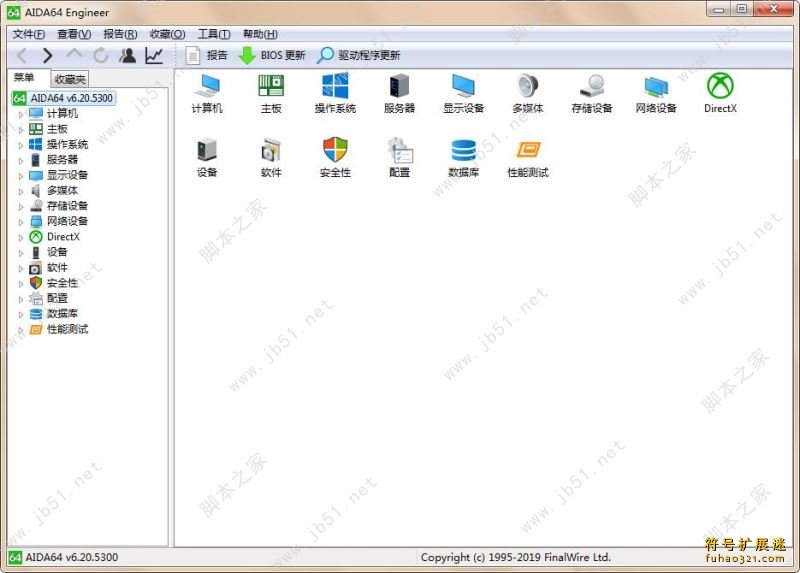This screenshot has width=800, height=573.
Task: Open the 查看(V) menu
Action: click(x=74, y=34)
